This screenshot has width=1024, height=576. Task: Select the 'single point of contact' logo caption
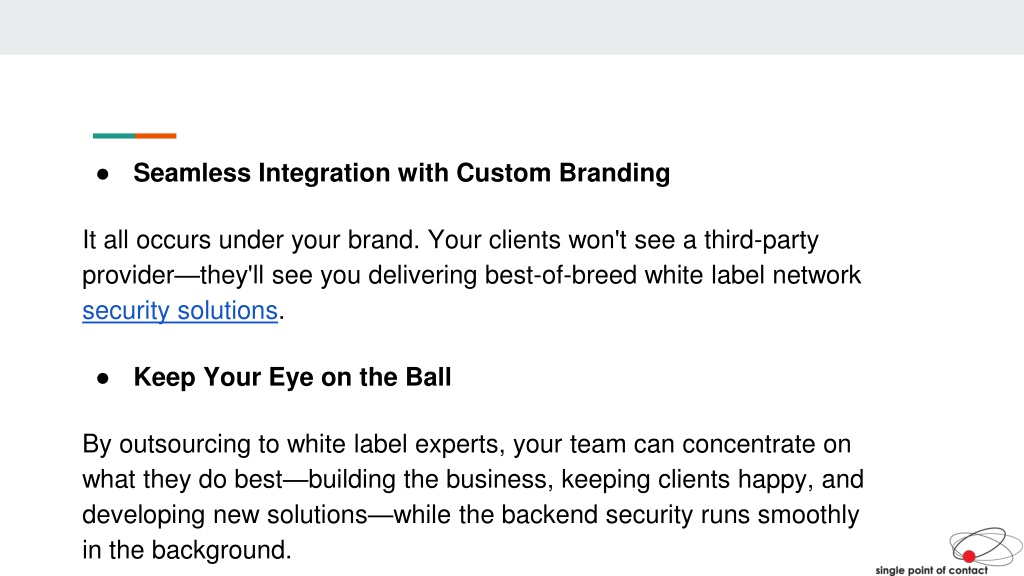931,570
